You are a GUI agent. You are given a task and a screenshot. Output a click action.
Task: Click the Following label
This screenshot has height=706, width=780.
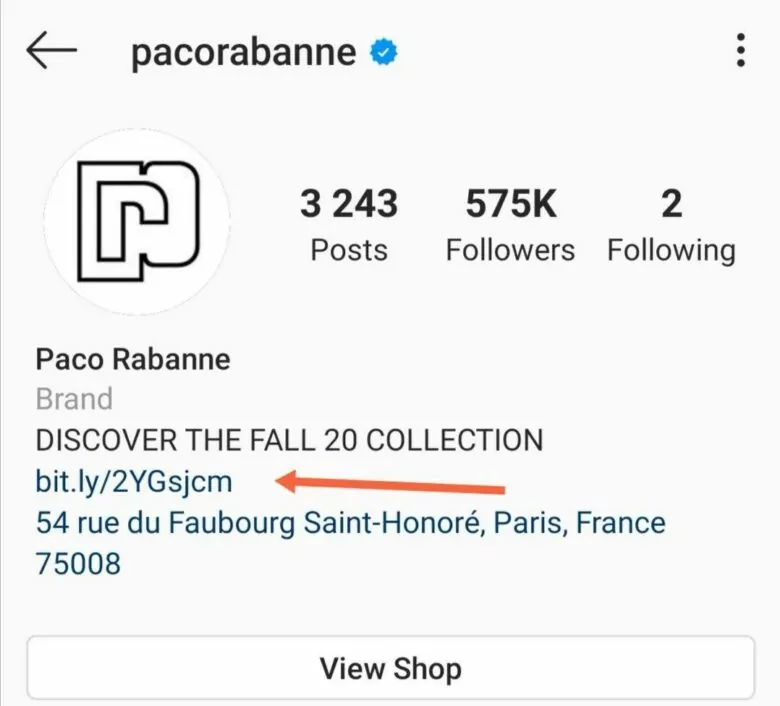point(672,251)
